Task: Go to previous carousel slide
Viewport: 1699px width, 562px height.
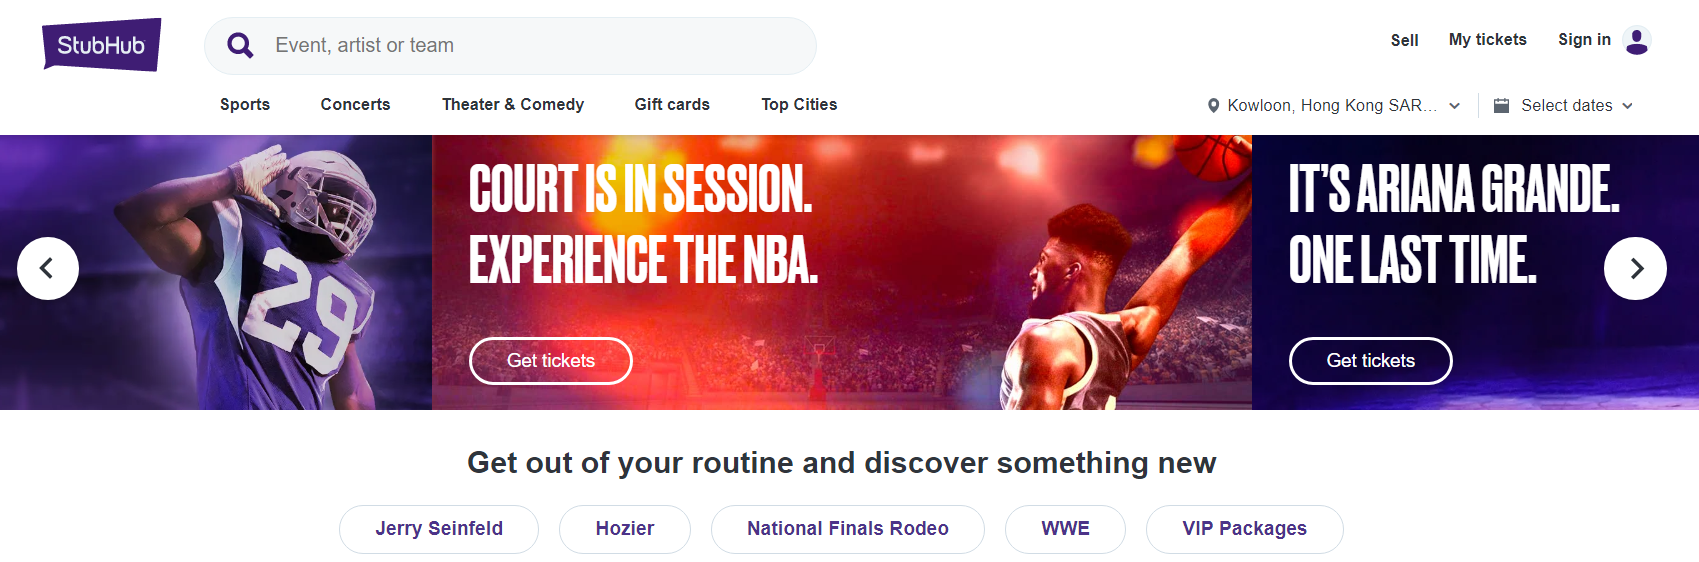Action: pos(48,268)
